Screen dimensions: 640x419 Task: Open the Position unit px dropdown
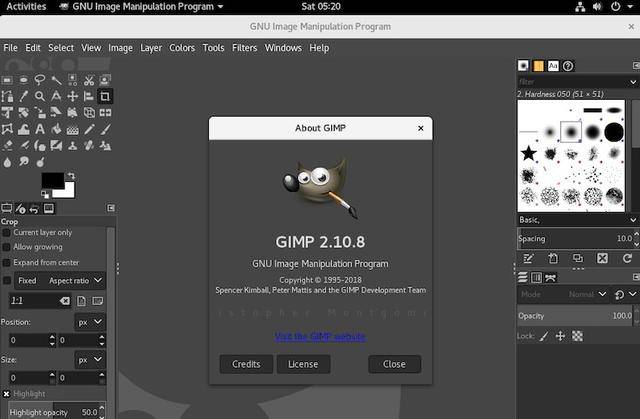click(90, 322)
